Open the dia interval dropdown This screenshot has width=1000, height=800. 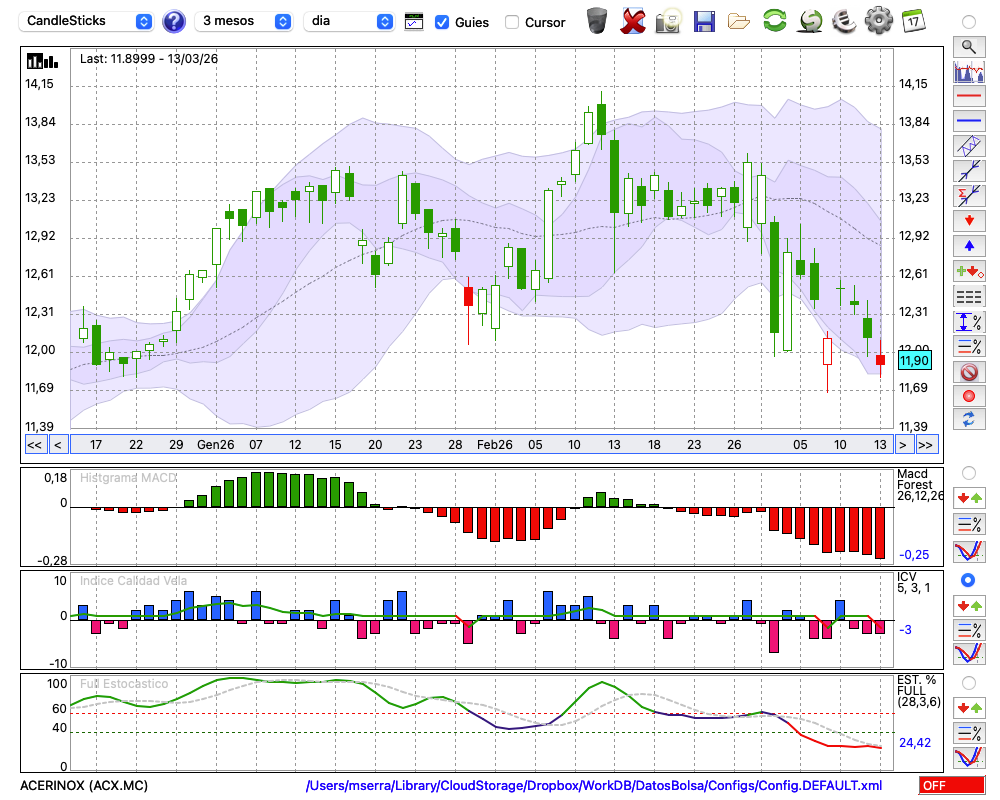click(x=349, y=21)
